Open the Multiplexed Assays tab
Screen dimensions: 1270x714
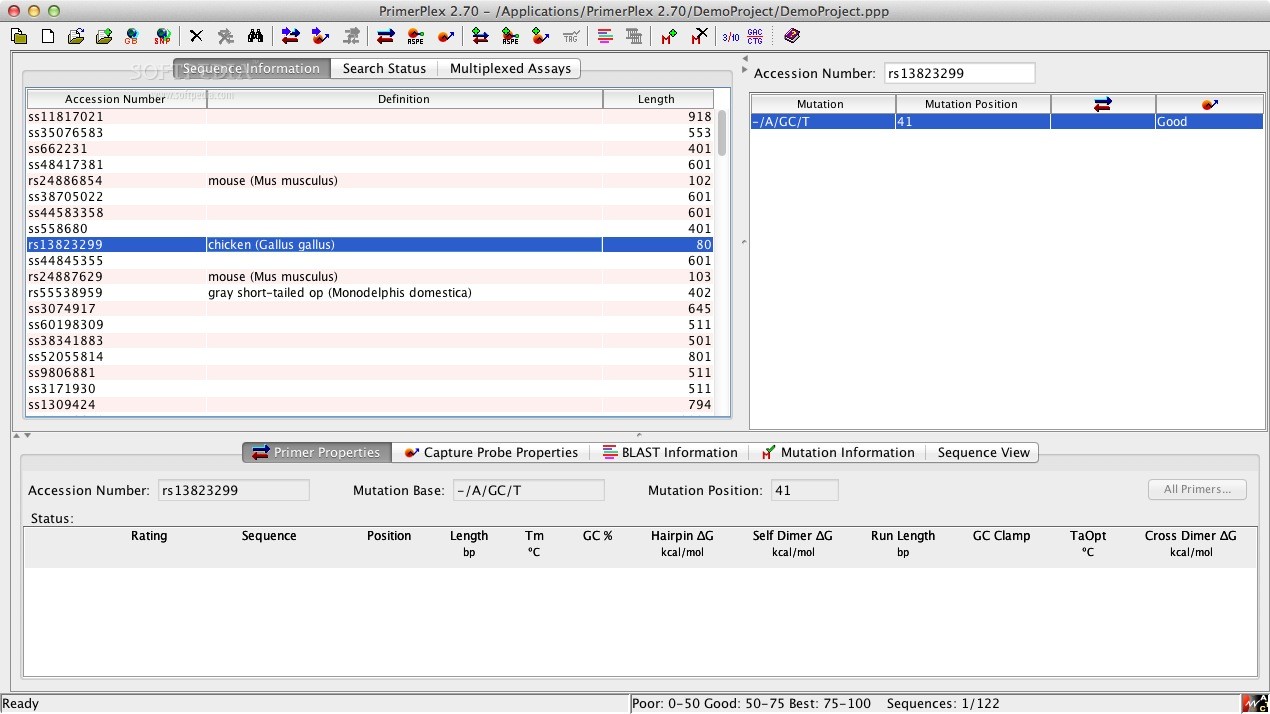pyautogui.click(x=510, y=68)
